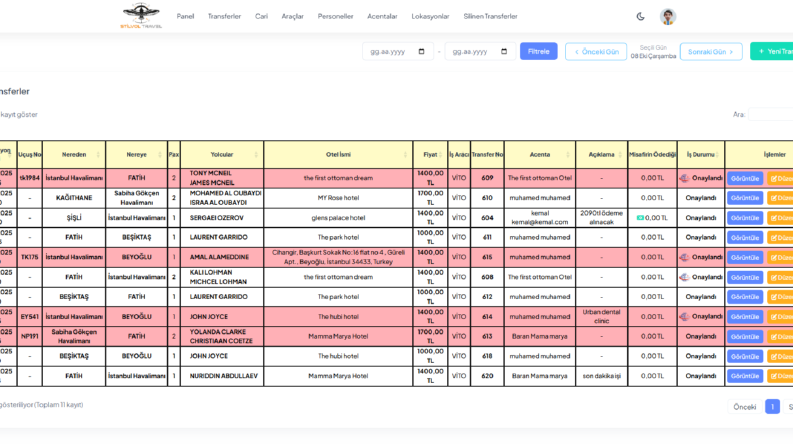The image size is (793, 446).
Task: Click the Ara search field
Action: pyautogui.click(x=771, y=114)
